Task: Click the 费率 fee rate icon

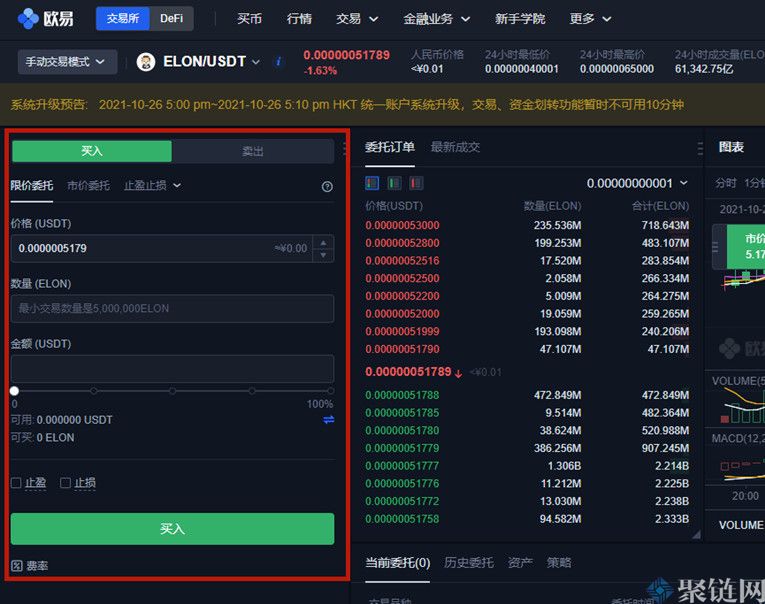Action: click(x=17, y=566)
